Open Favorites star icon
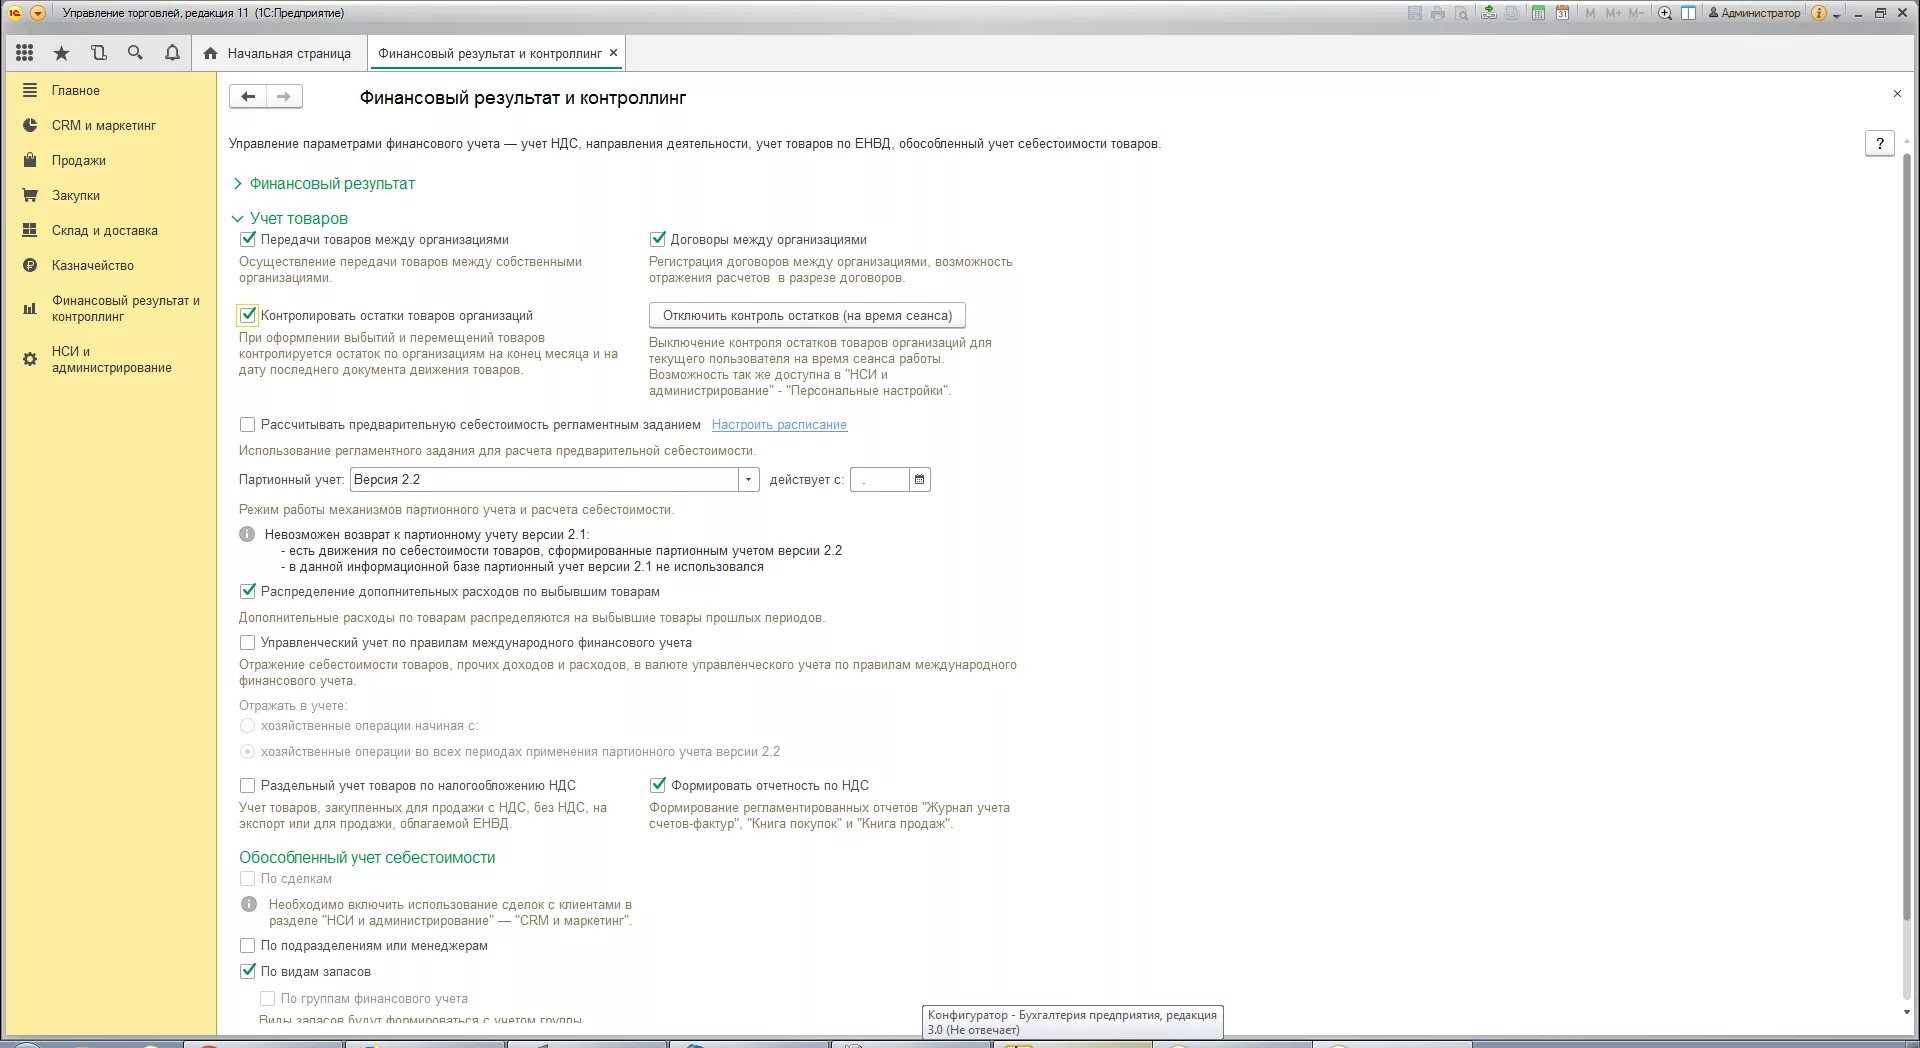Viewport: 1920px width, 1048px height. pos(61,53)
